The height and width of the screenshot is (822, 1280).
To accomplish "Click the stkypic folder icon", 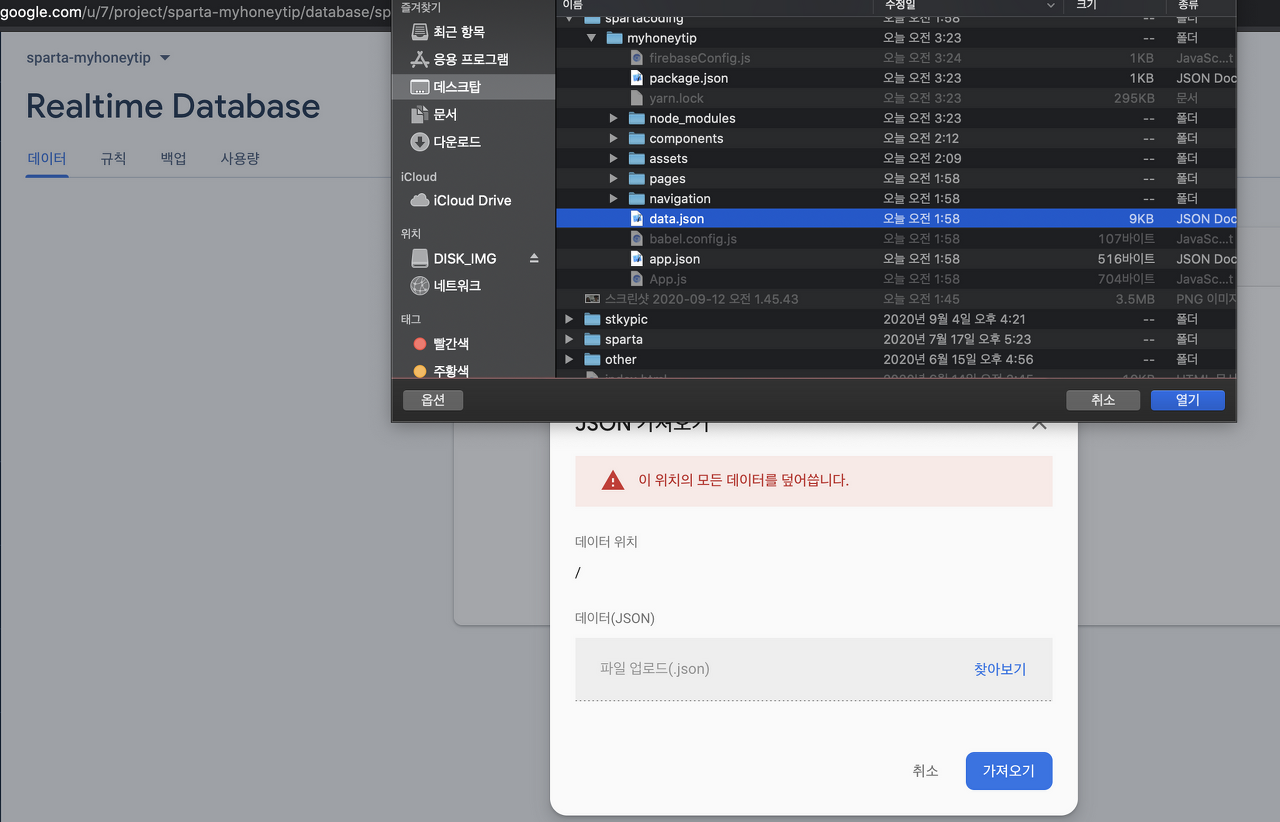I will pyautogui.click(x=593, y=319).
